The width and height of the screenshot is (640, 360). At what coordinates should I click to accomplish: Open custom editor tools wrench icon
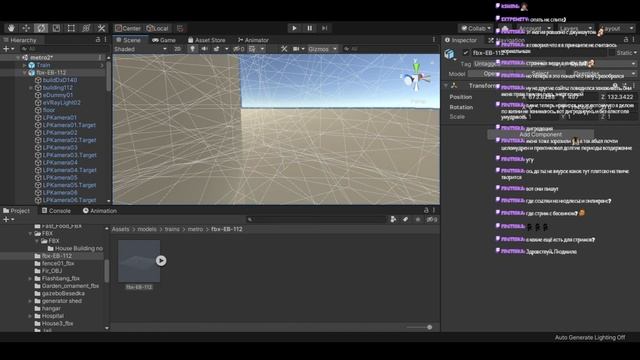click(x=101, y=28)
